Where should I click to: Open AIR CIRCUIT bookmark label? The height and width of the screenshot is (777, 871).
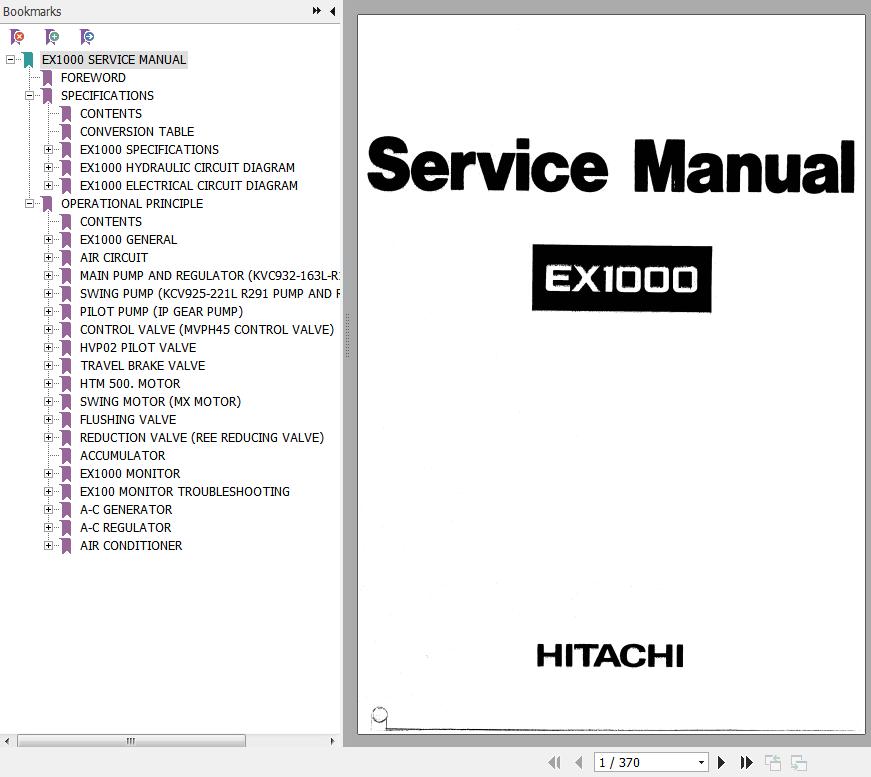pos(114,257)
